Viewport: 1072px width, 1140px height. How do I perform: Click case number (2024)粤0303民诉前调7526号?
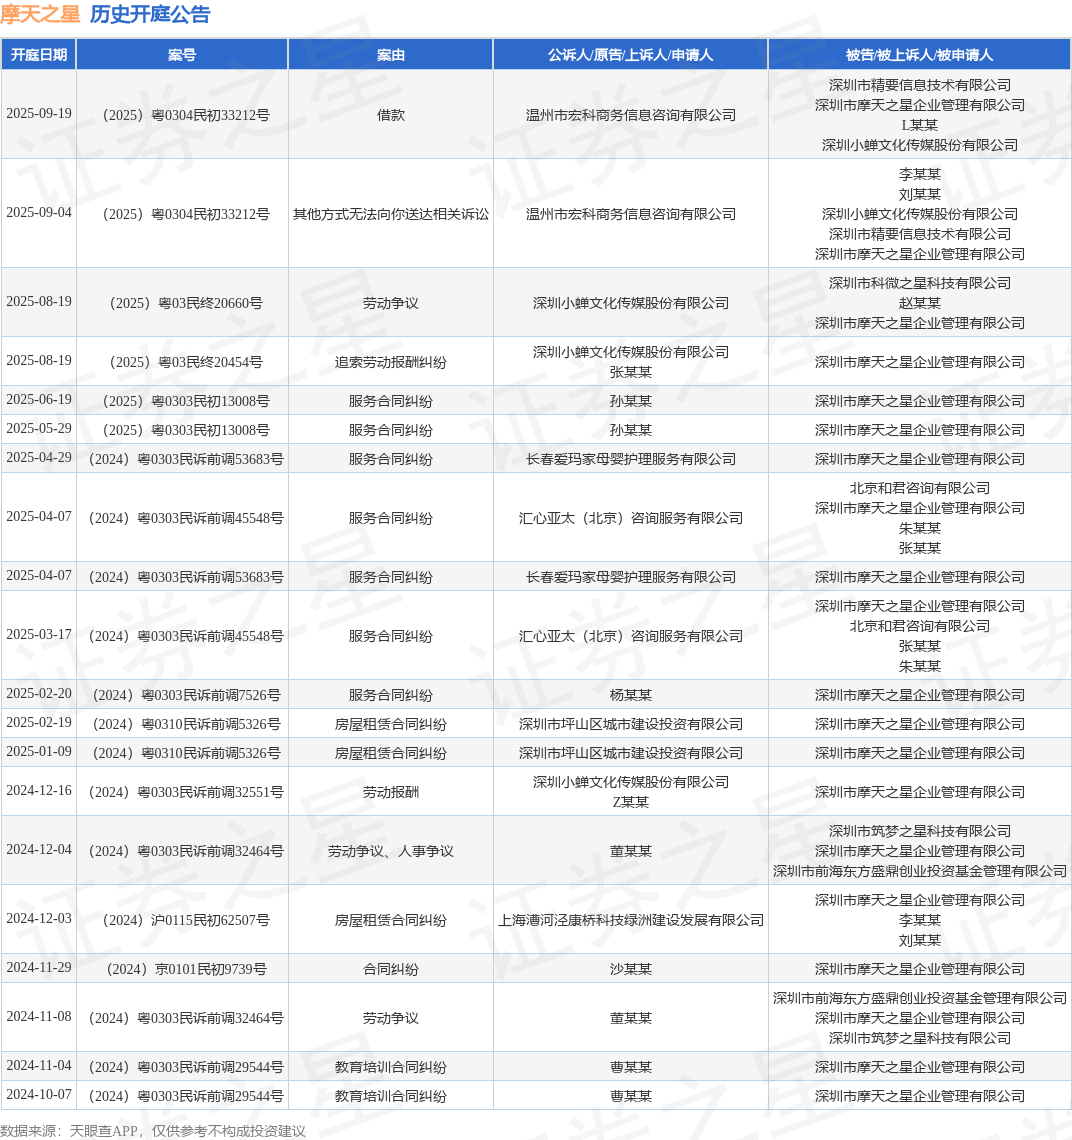[x=186, y=695]
